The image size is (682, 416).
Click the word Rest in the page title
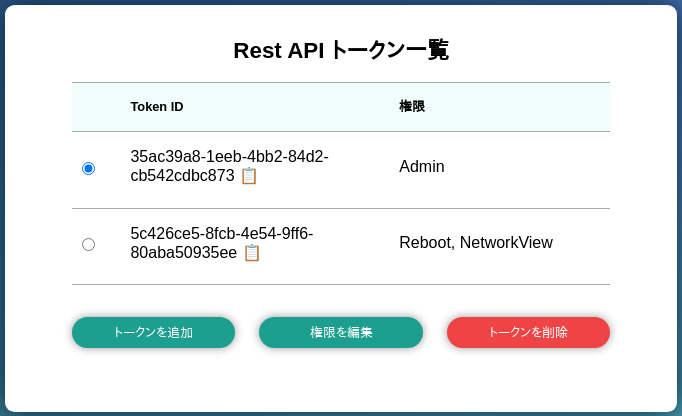(254, 51)
